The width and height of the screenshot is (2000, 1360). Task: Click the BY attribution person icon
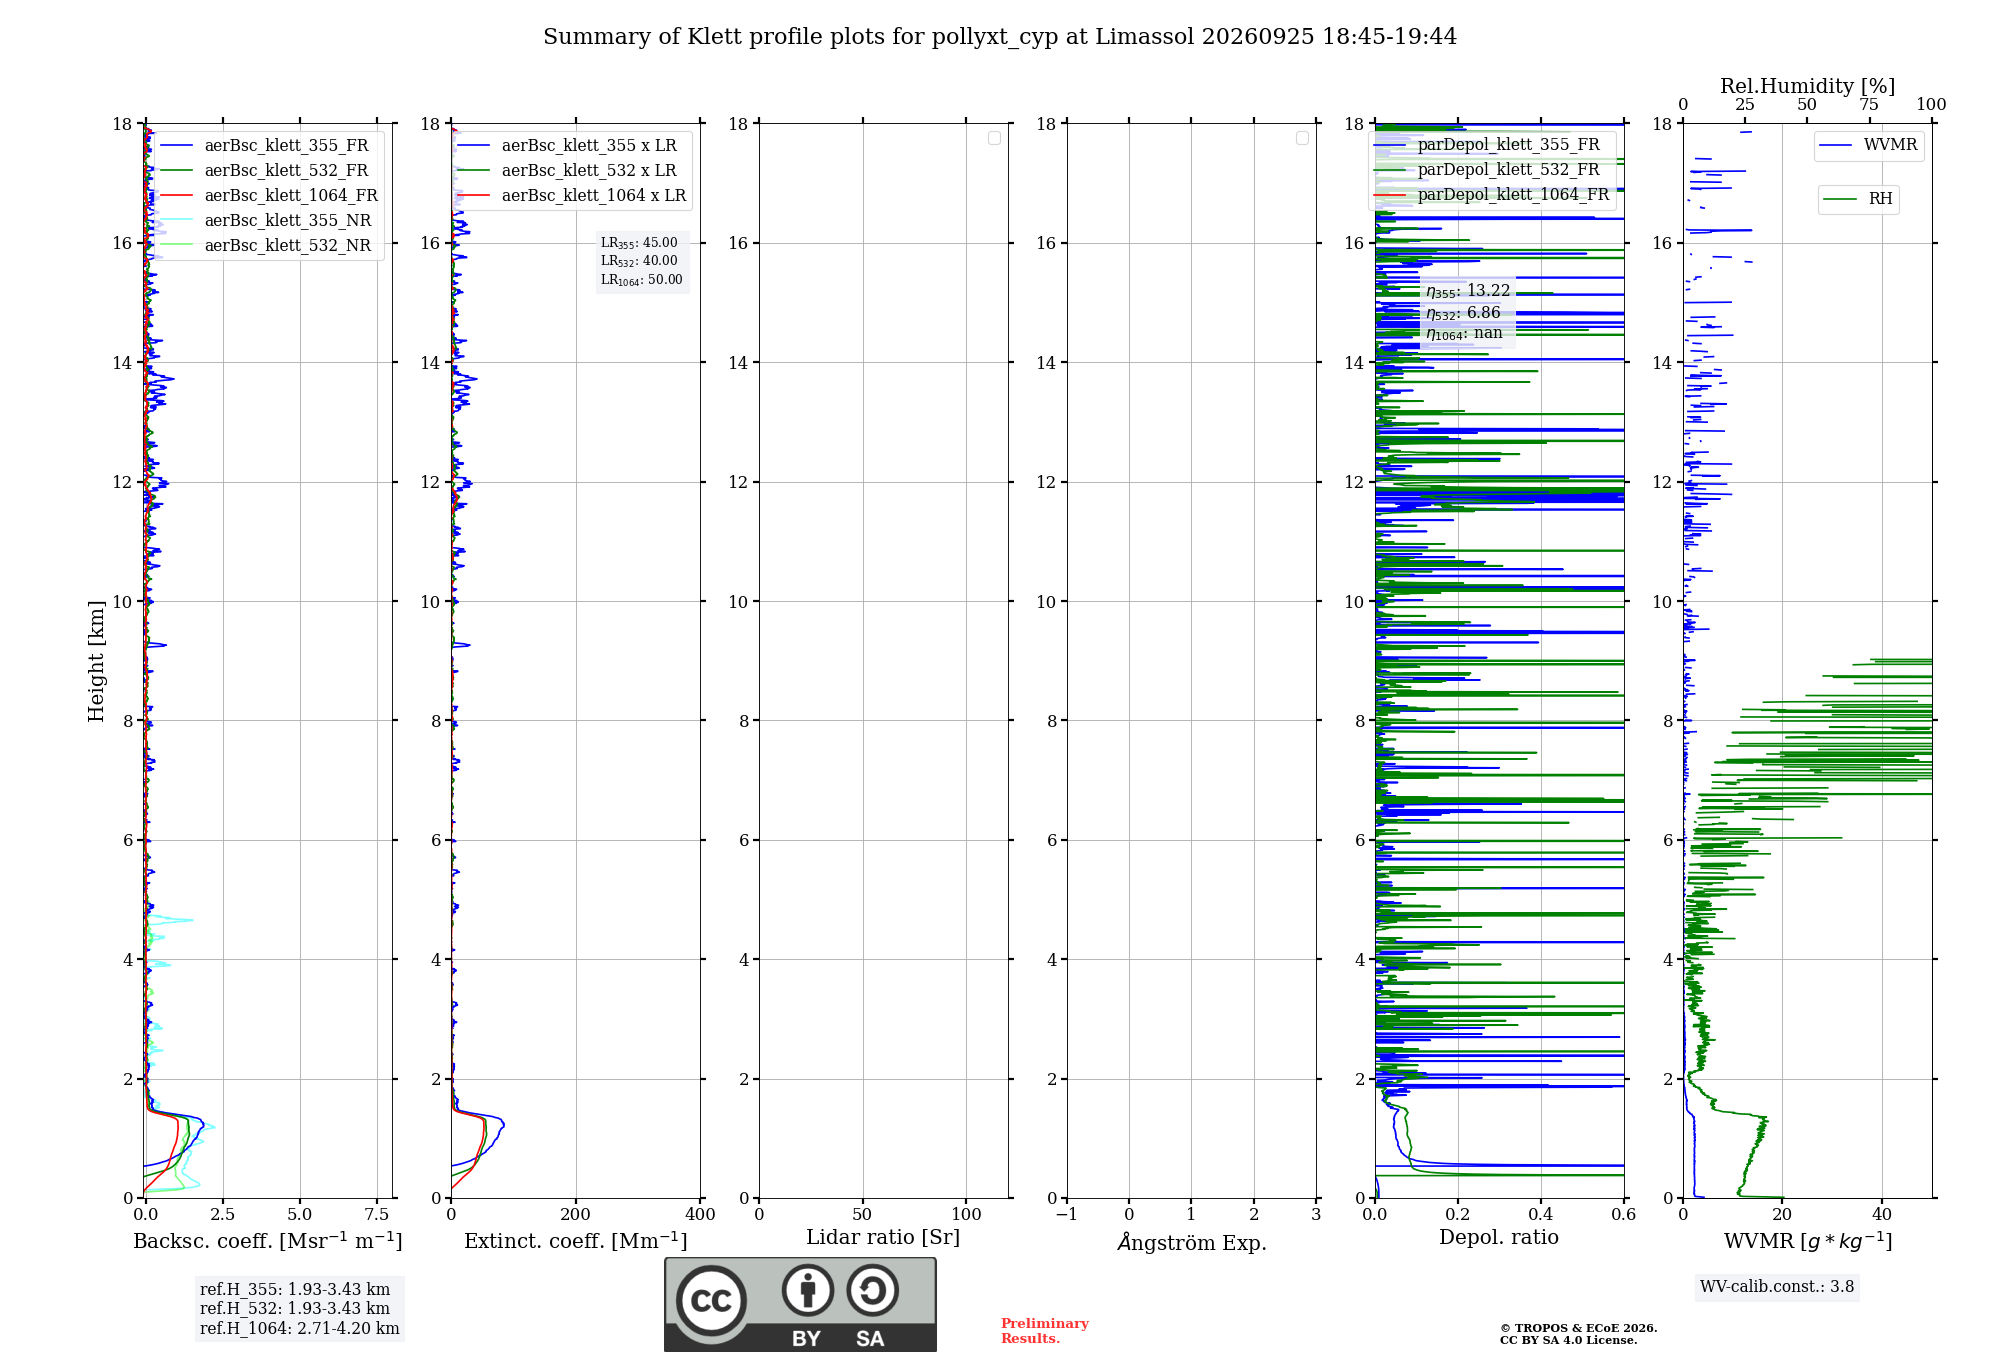click(808, 1290)
